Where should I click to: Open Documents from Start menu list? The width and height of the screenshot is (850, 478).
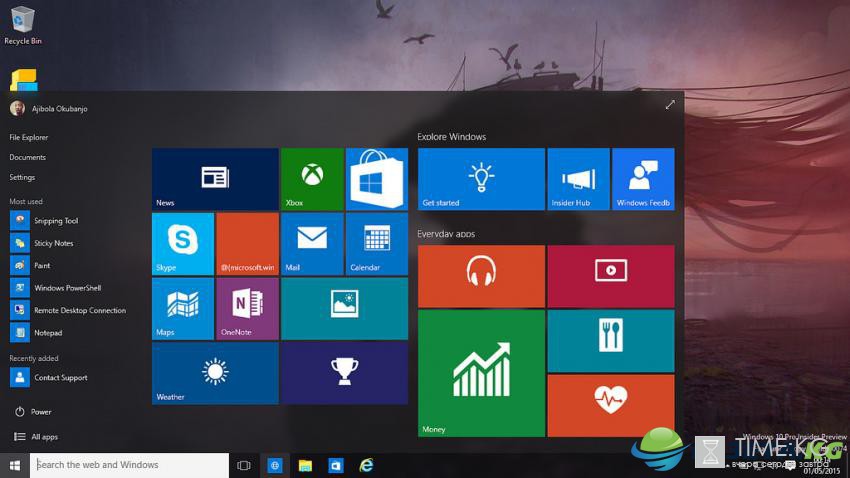(x=28, y=157)
